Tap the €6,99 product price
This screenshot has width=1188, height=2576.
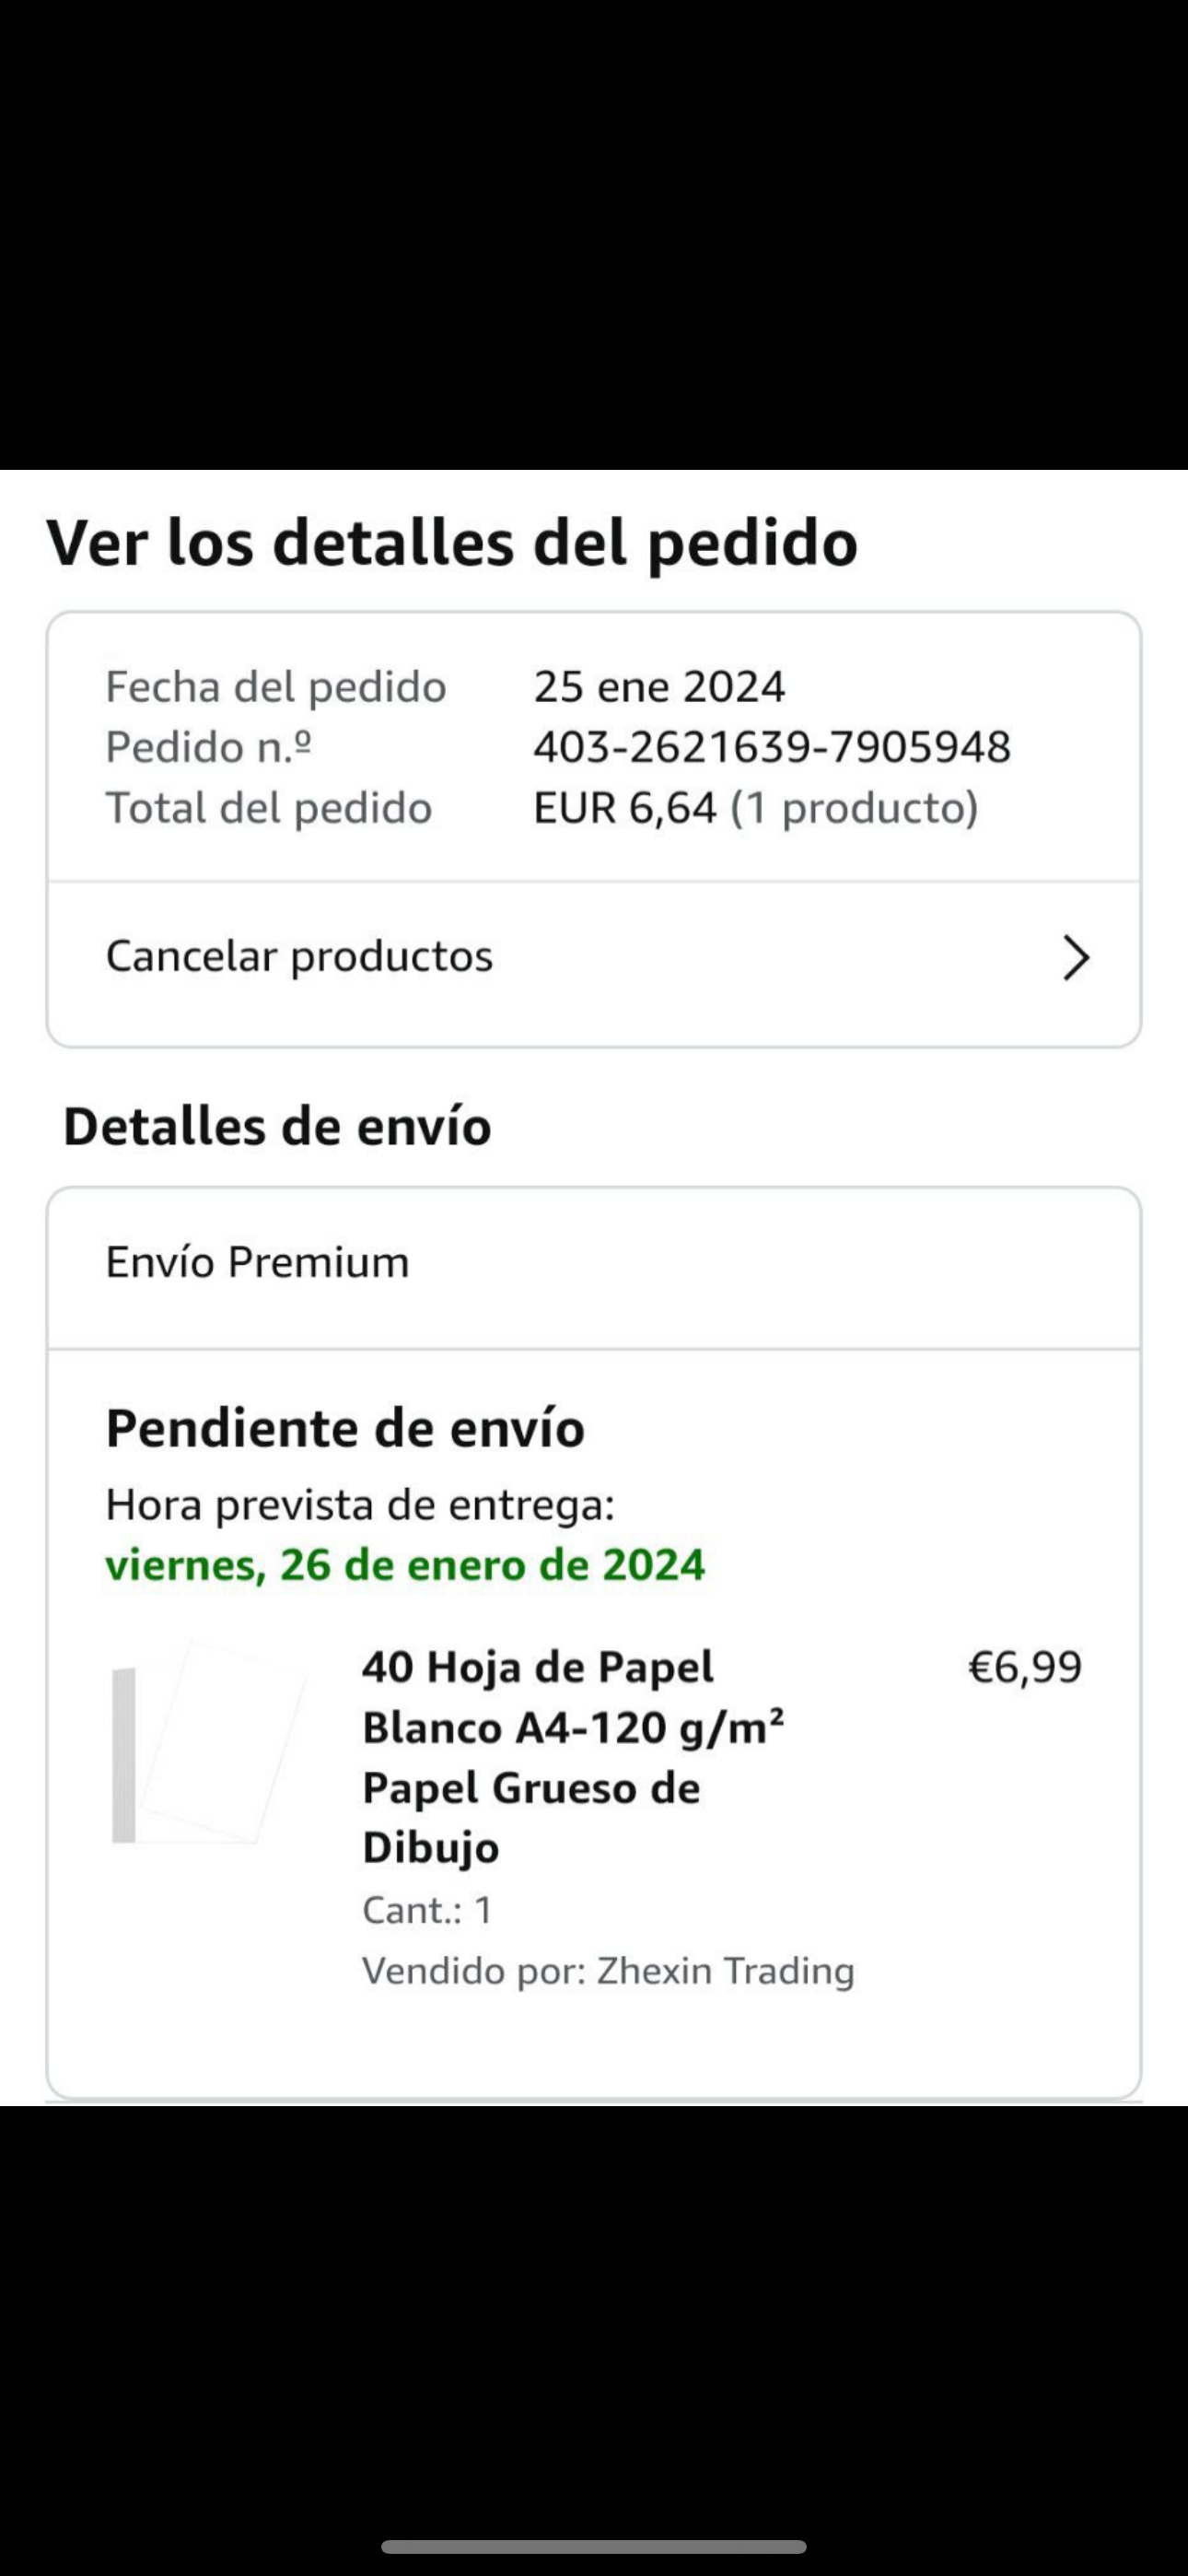(x=1024, y=1667)
